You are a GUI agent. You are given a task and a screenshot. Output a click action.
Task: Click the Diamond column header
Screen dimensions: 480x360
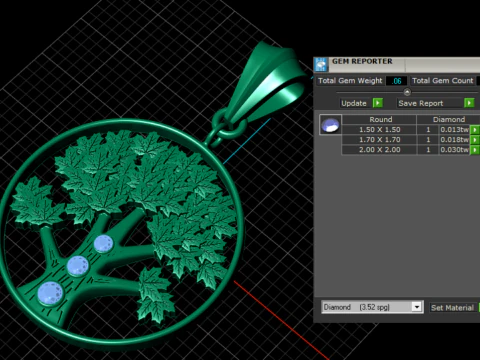coord(449,119)
